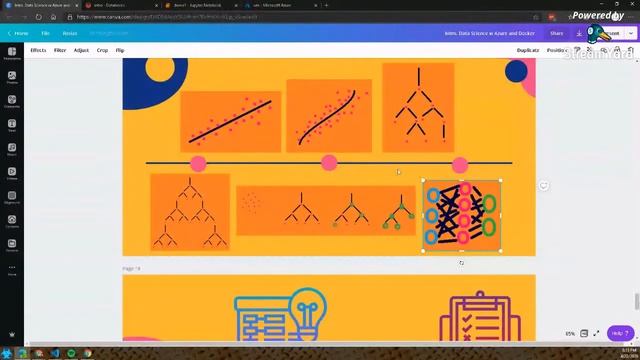Open Visual Studio Code from taskbar
The width and height of the screenshot is (640, 360).
coord(55,353)
